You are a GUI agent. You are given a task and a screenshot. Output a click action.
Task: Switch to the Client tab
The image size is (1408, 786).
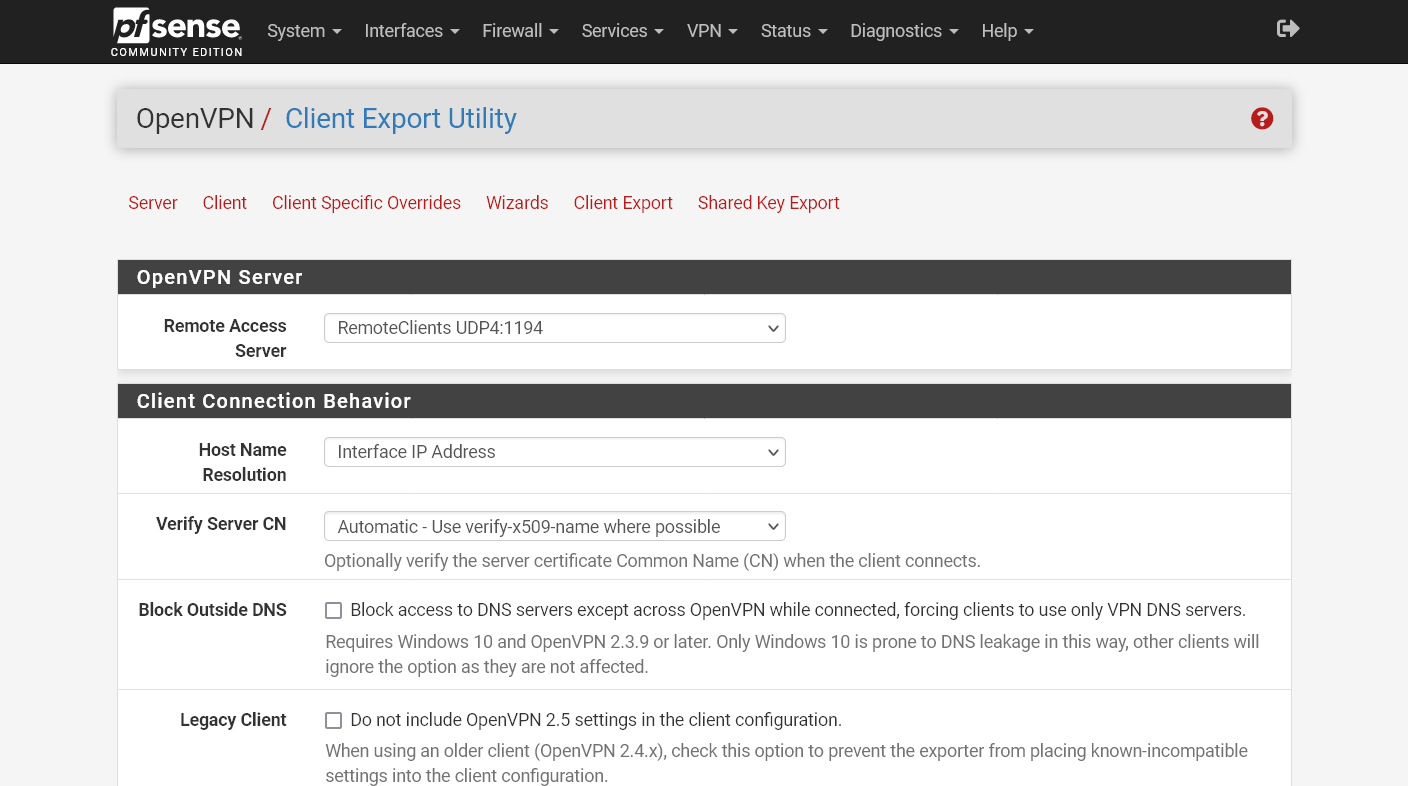(224, 203)
